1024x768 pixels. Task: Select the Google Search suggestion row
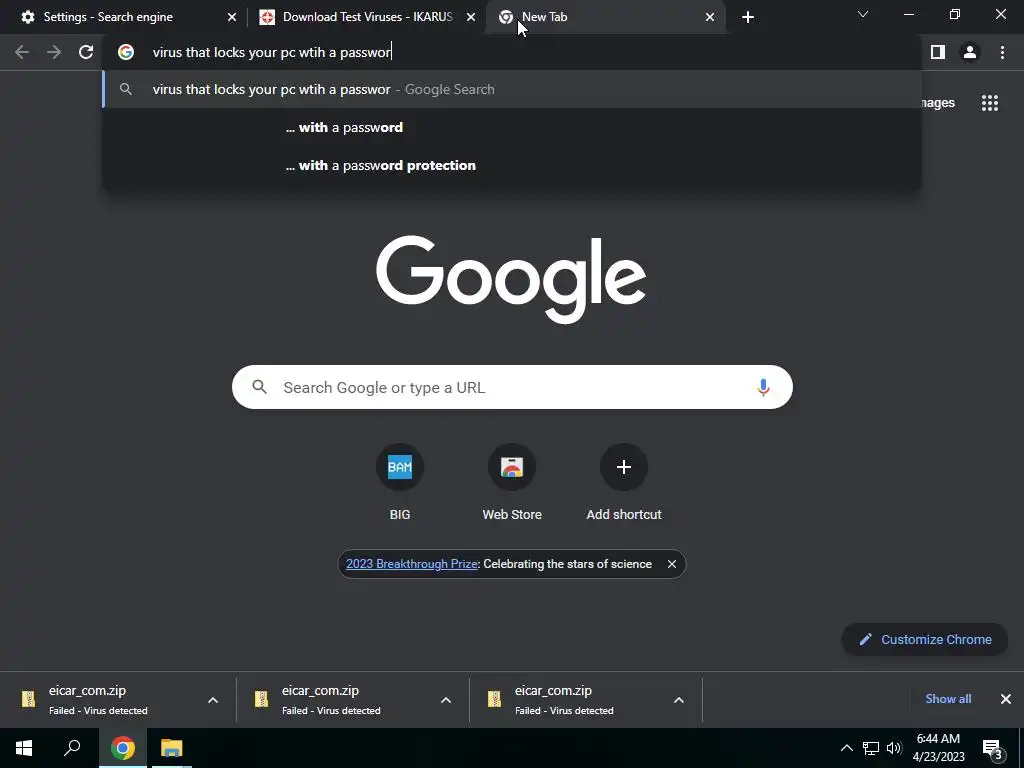(x=512, y=89)
